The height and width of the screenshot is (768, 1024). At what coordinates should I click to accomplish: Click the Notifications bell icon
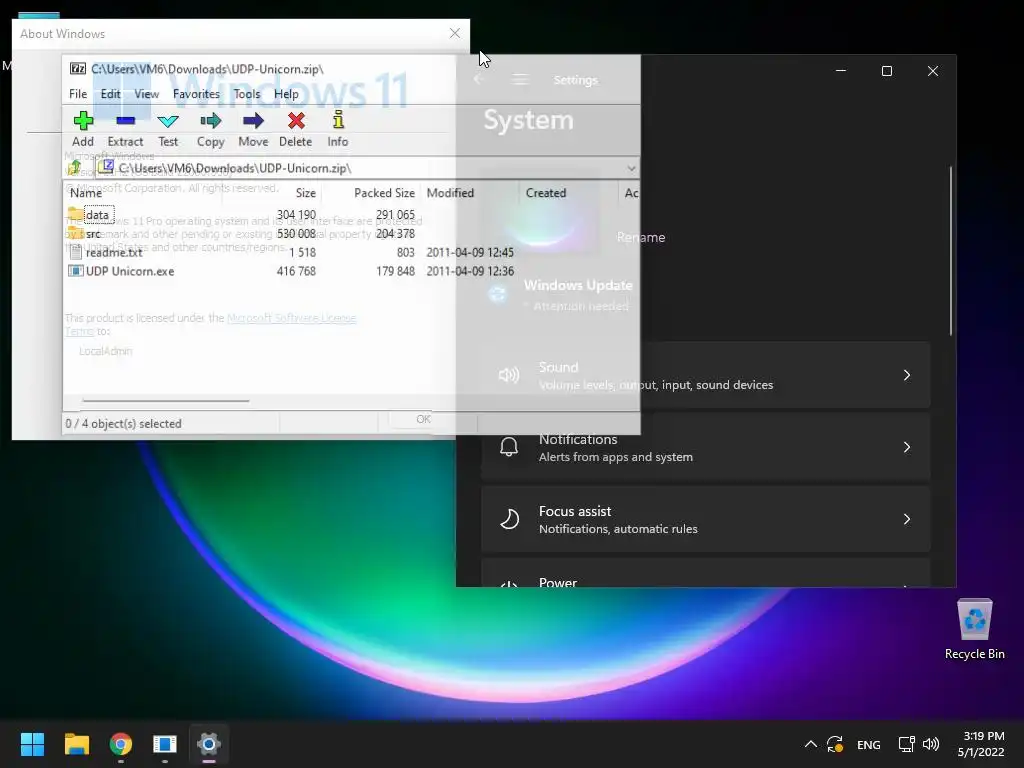pos(509,447)
